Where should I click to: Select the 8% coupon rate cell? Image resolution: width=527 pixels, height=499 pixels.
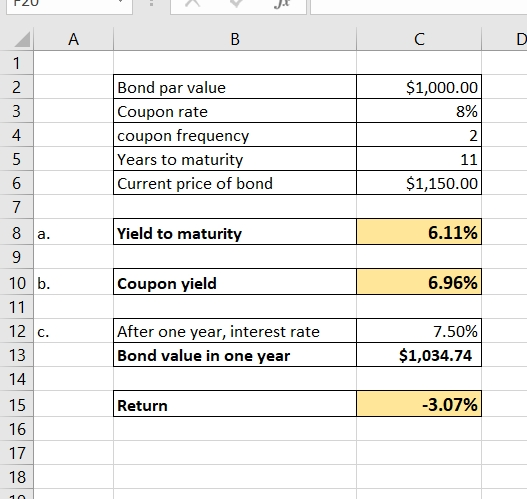click(419, 111)
